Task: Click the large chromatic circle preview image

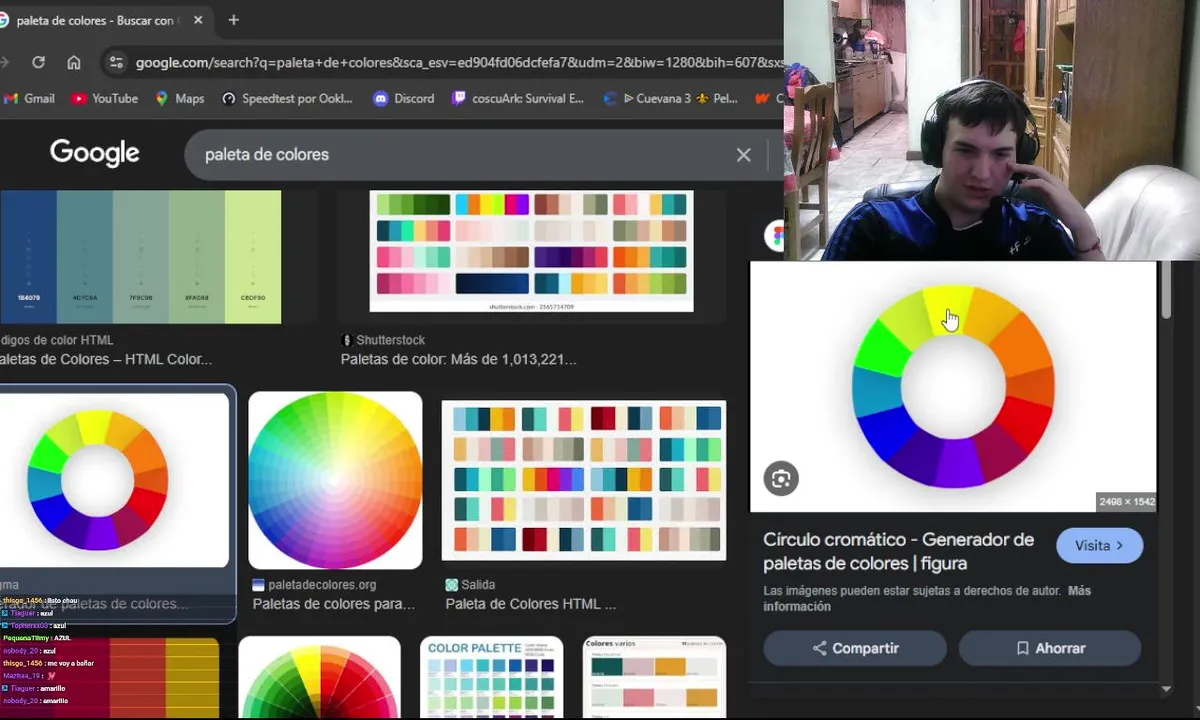Action: point(953,387)
